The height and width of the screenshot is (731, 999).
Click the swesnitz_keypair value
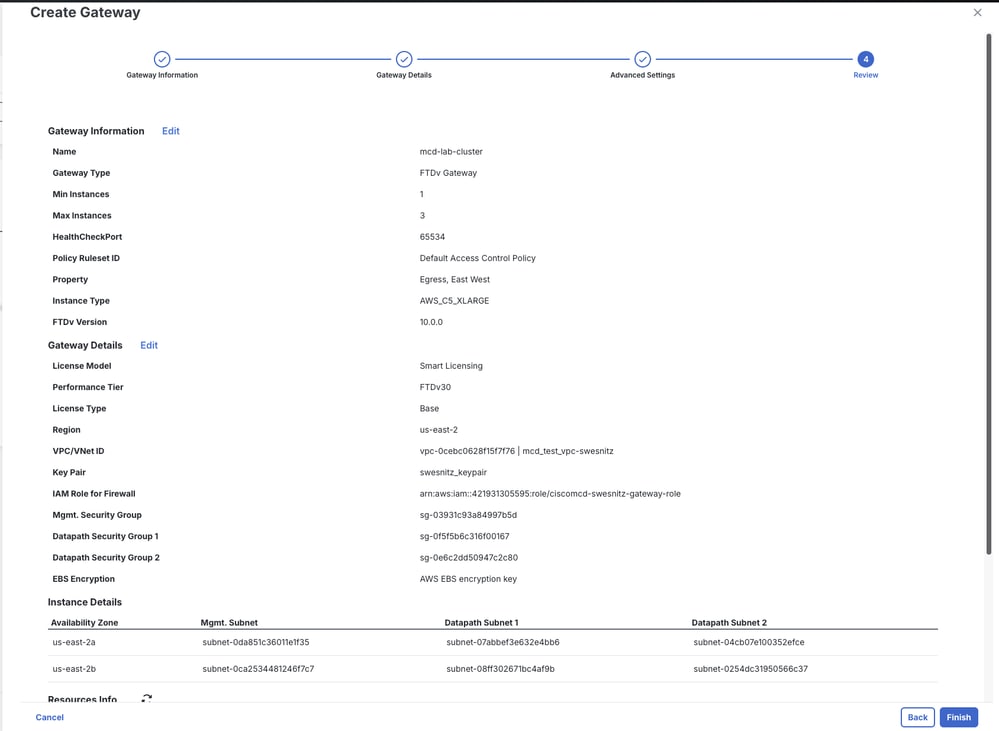point(453,472)
